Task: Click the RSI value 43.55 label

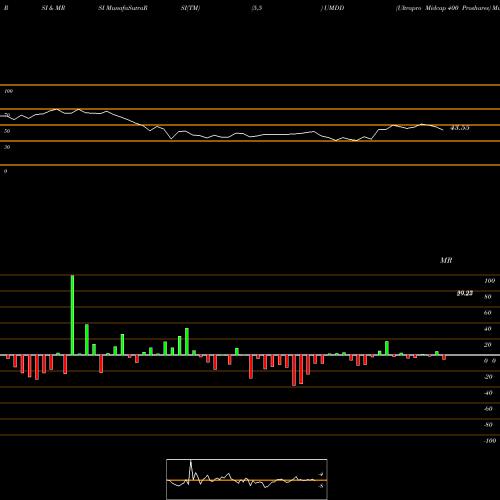Action: [x=460, y=128]
